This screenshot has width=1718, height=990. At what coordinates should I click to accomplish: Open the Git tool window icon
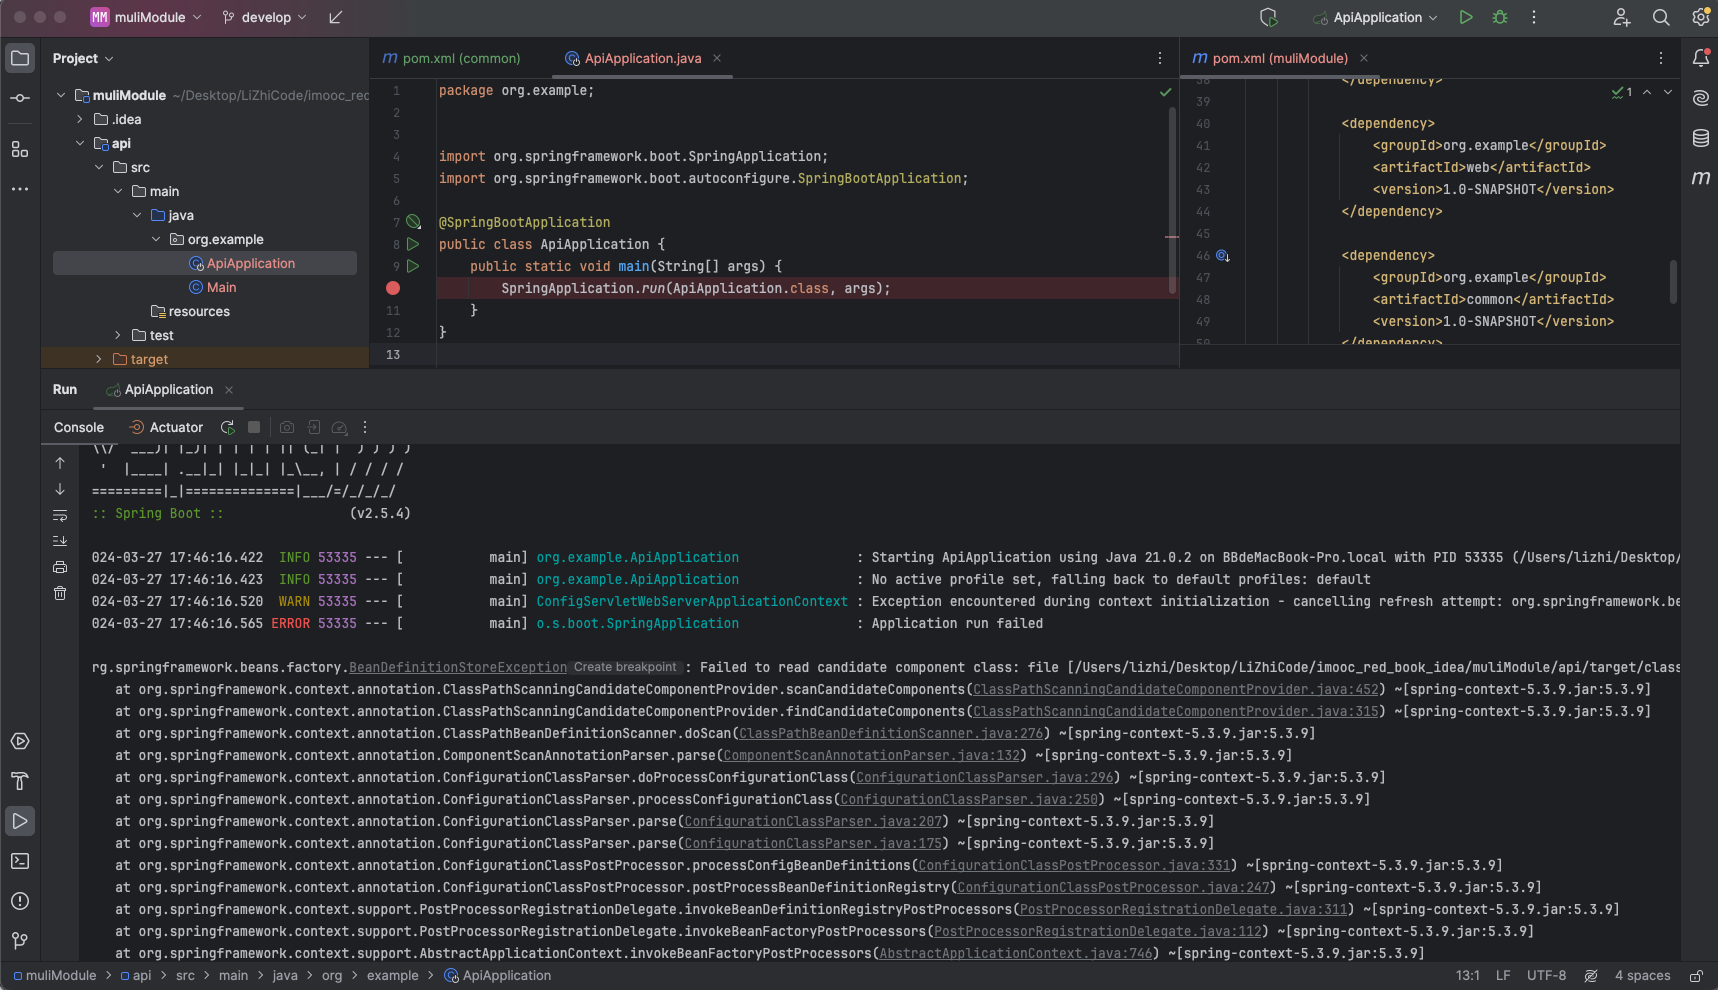coord(20,941)
